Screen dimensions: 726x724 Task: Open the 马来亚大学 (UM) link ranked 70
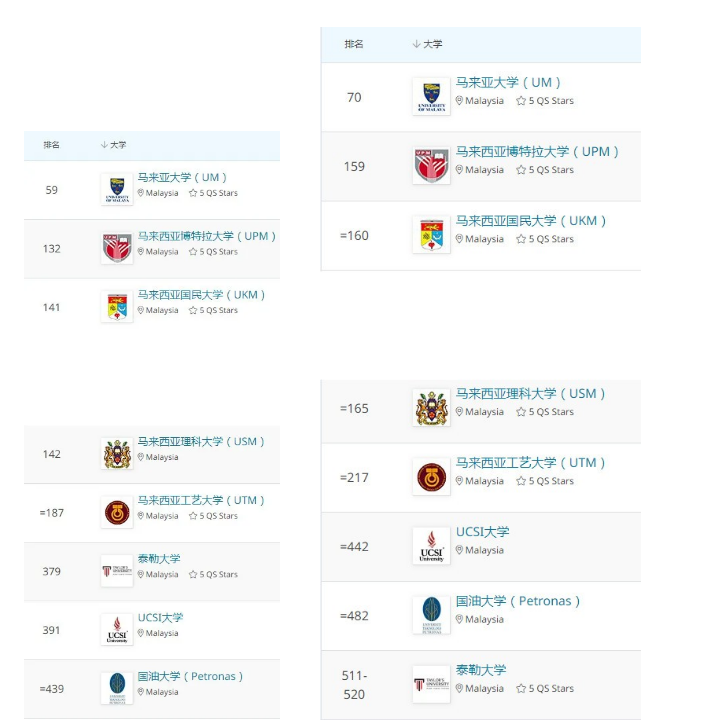(508, 83)
